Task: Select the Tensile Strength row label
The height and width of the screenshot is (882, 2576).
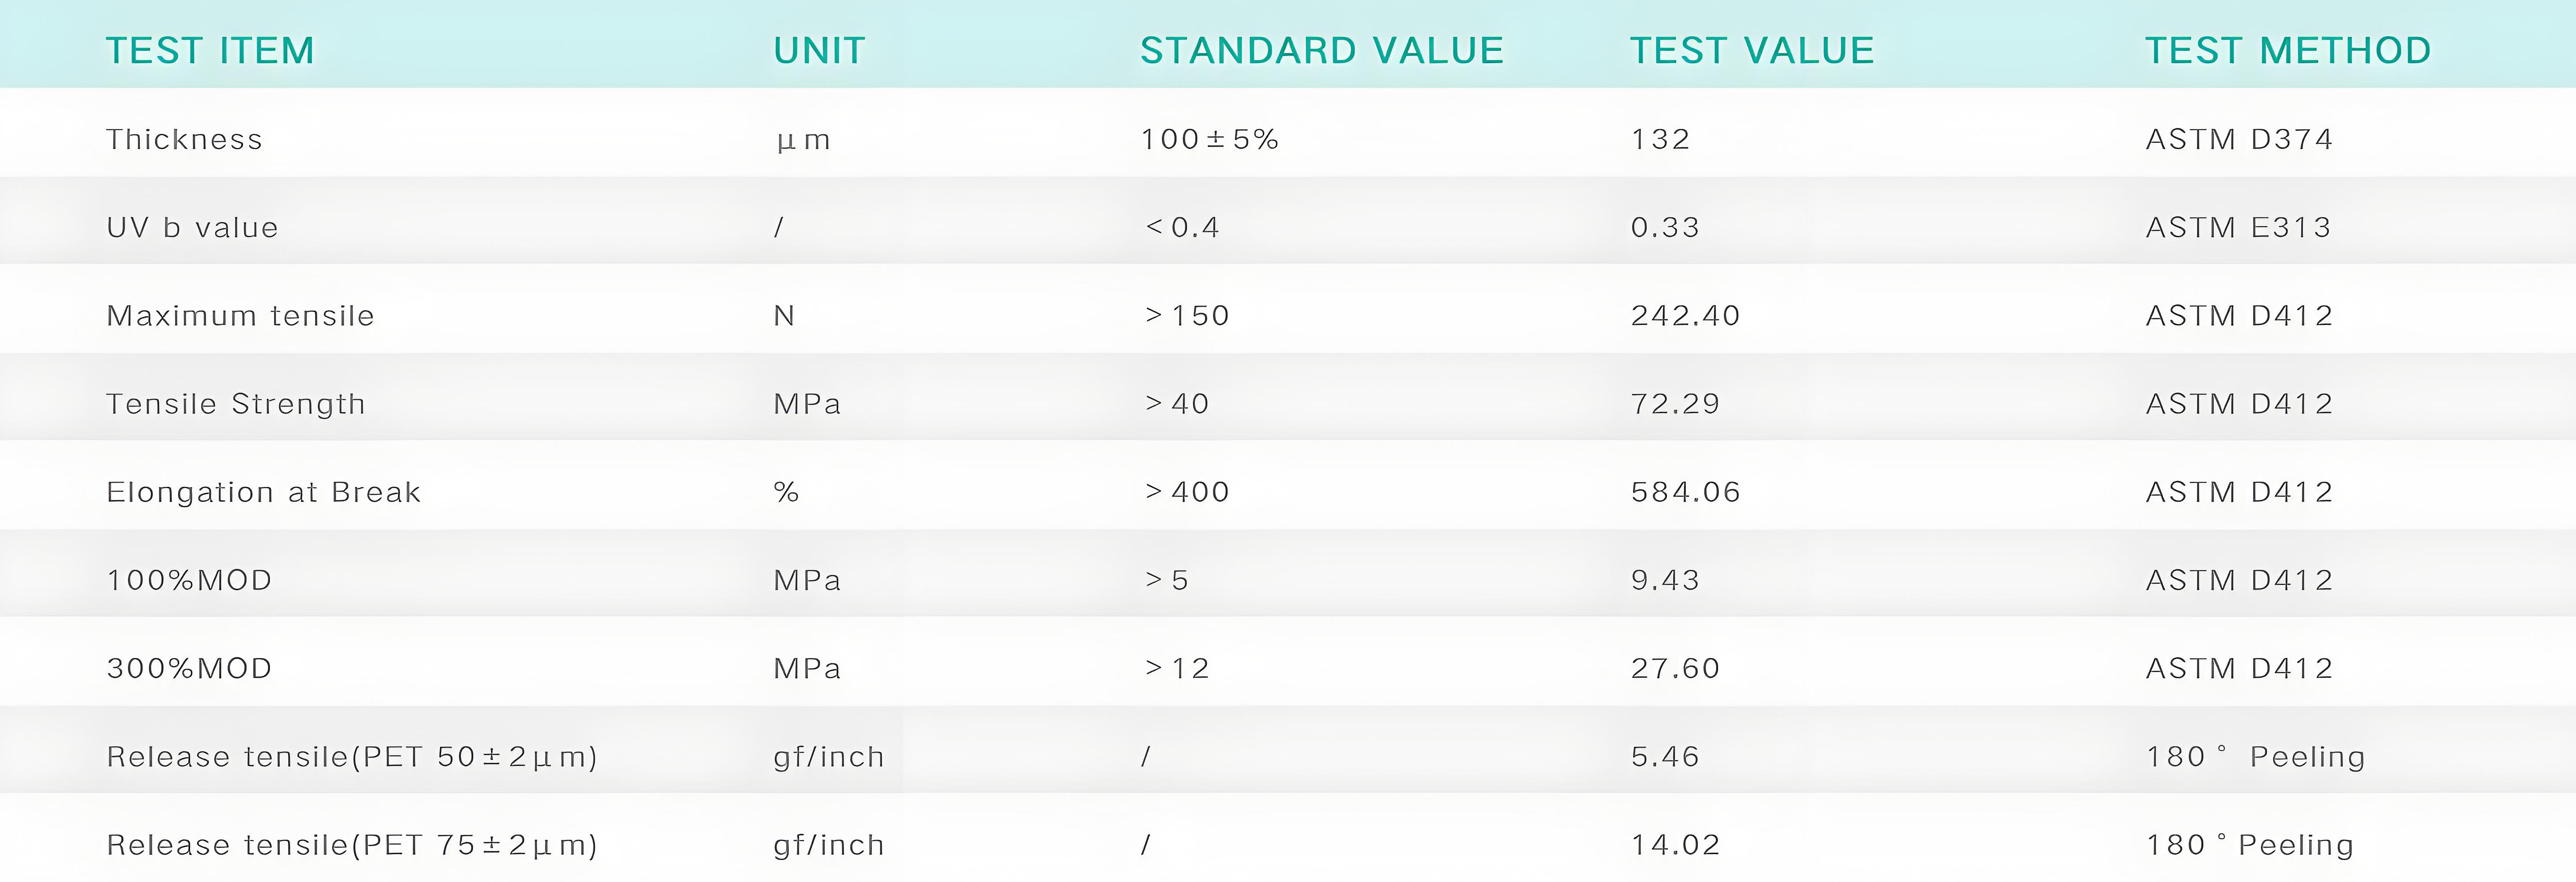Action: click(236, 404)
